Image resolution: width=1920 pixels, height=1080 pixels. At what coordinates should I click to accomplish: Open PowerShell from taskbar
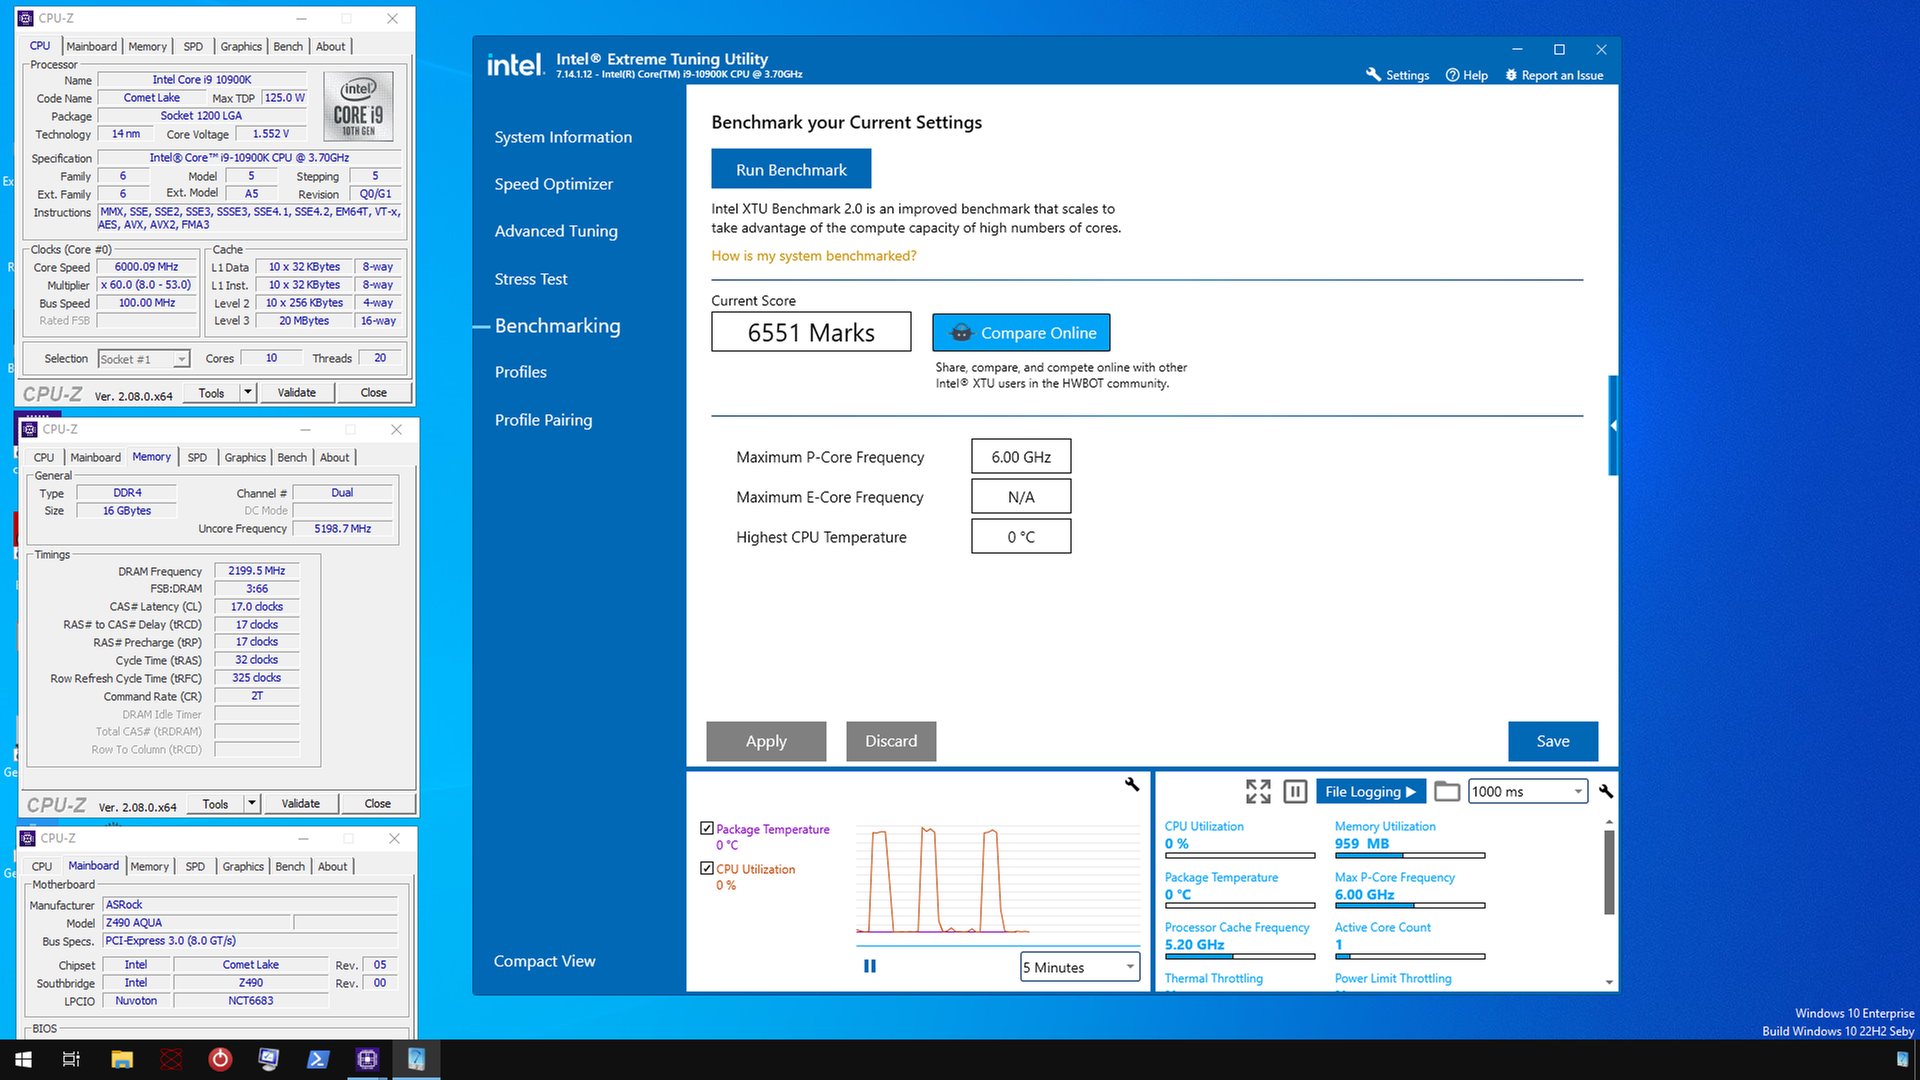coord(318,1059)
